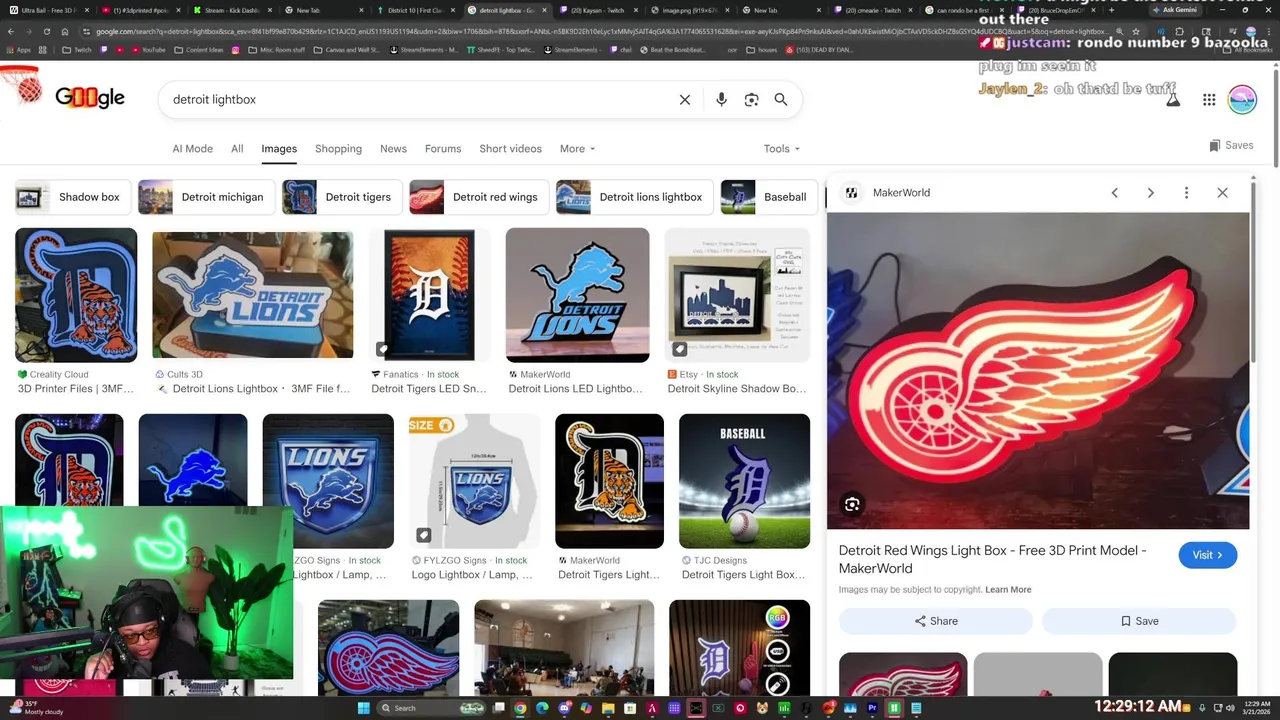Viewport: 1280px width, 720px height.
Task: Click the Windows taskbar Search box
Action: coord(432,708)
